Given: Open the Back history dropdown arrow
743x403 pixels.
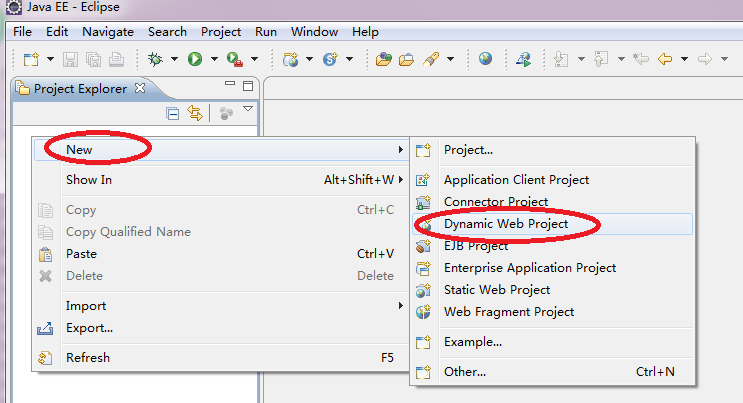Looking at the screenshot, I should pyautogui.click(x=684, y=59).
